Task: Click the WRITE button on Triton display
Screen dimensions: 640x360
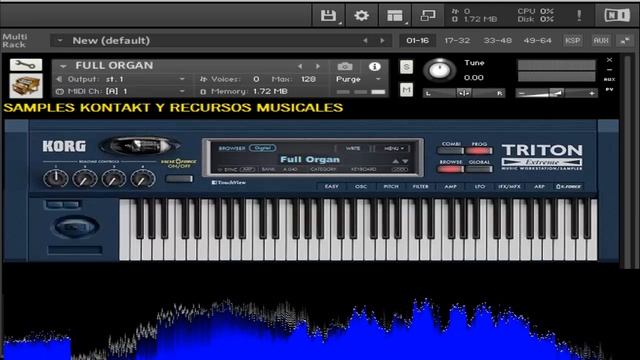Action: coord(353,148)
